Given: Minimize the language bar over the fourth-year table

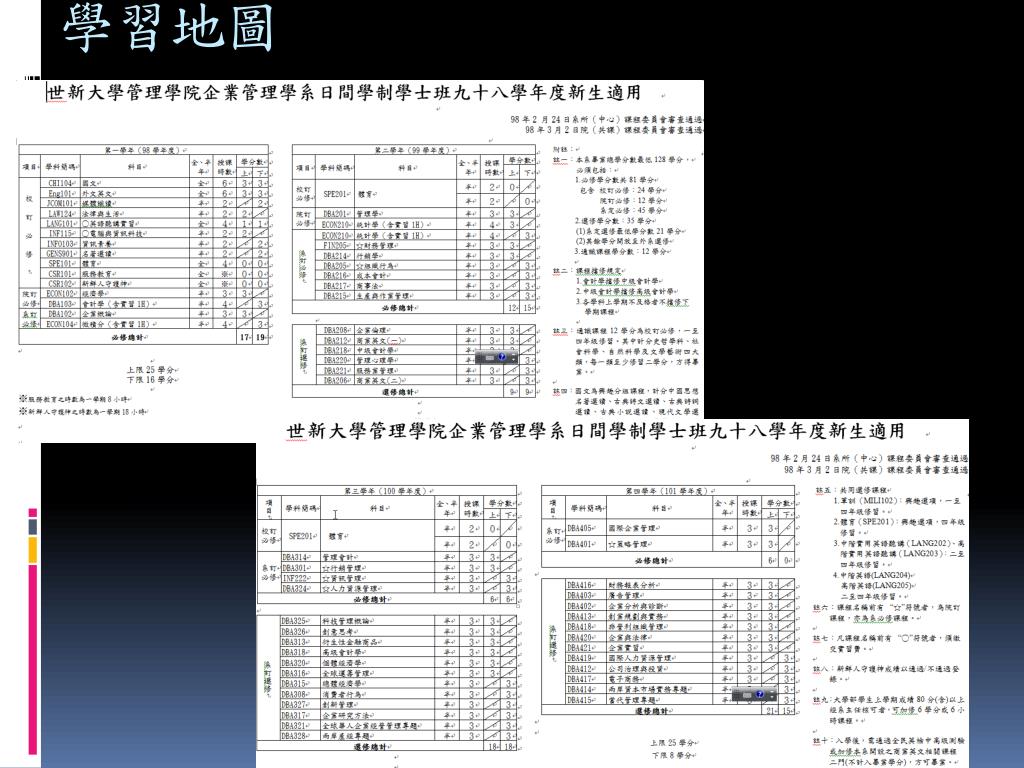Looking at the screenshot, I should [x=772, y=692].
